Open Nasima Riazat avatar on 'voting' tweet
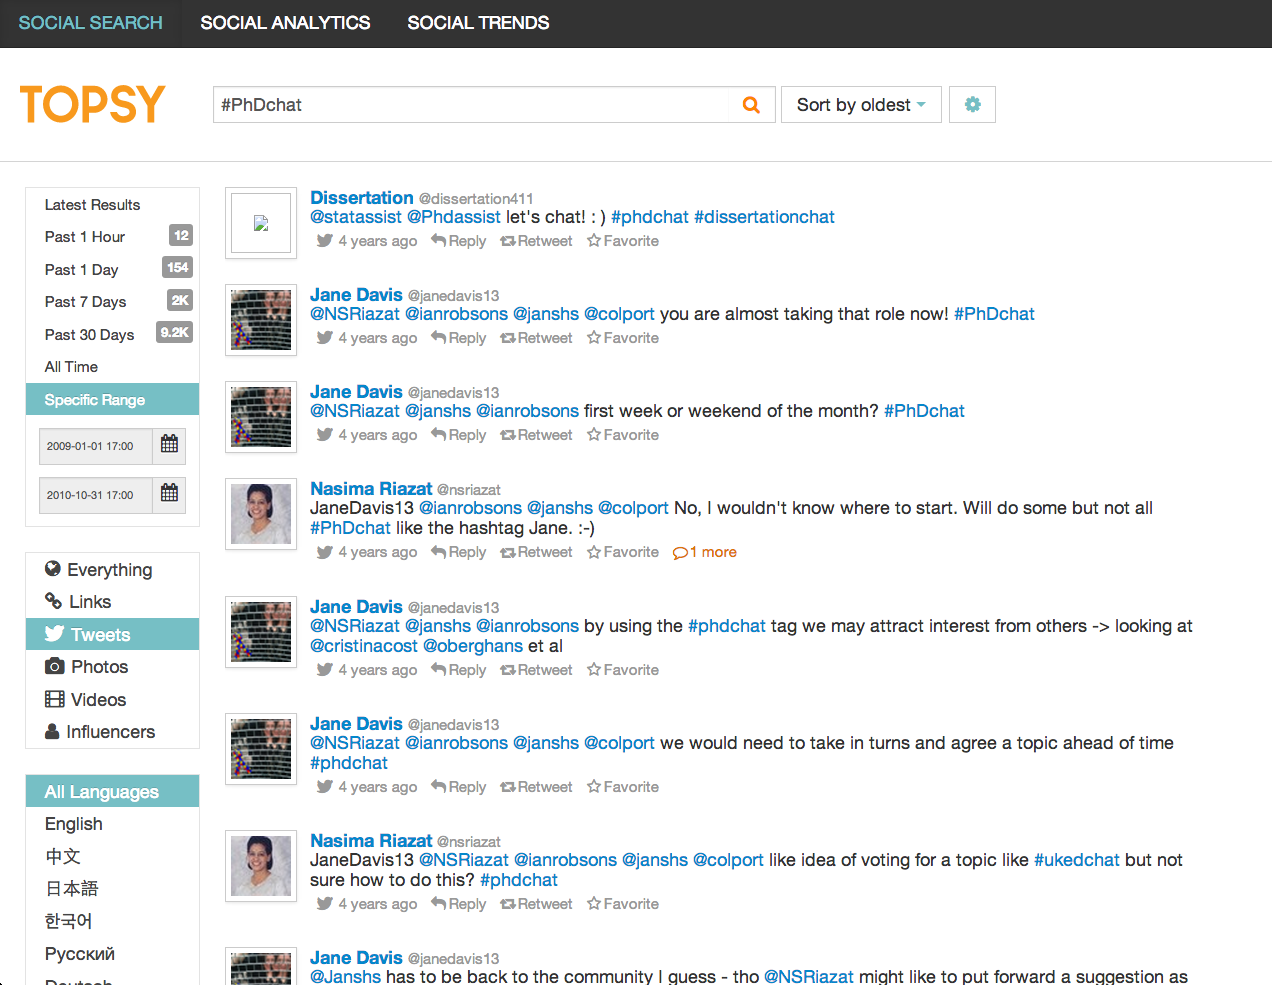1272x985 pixels. 261,866
